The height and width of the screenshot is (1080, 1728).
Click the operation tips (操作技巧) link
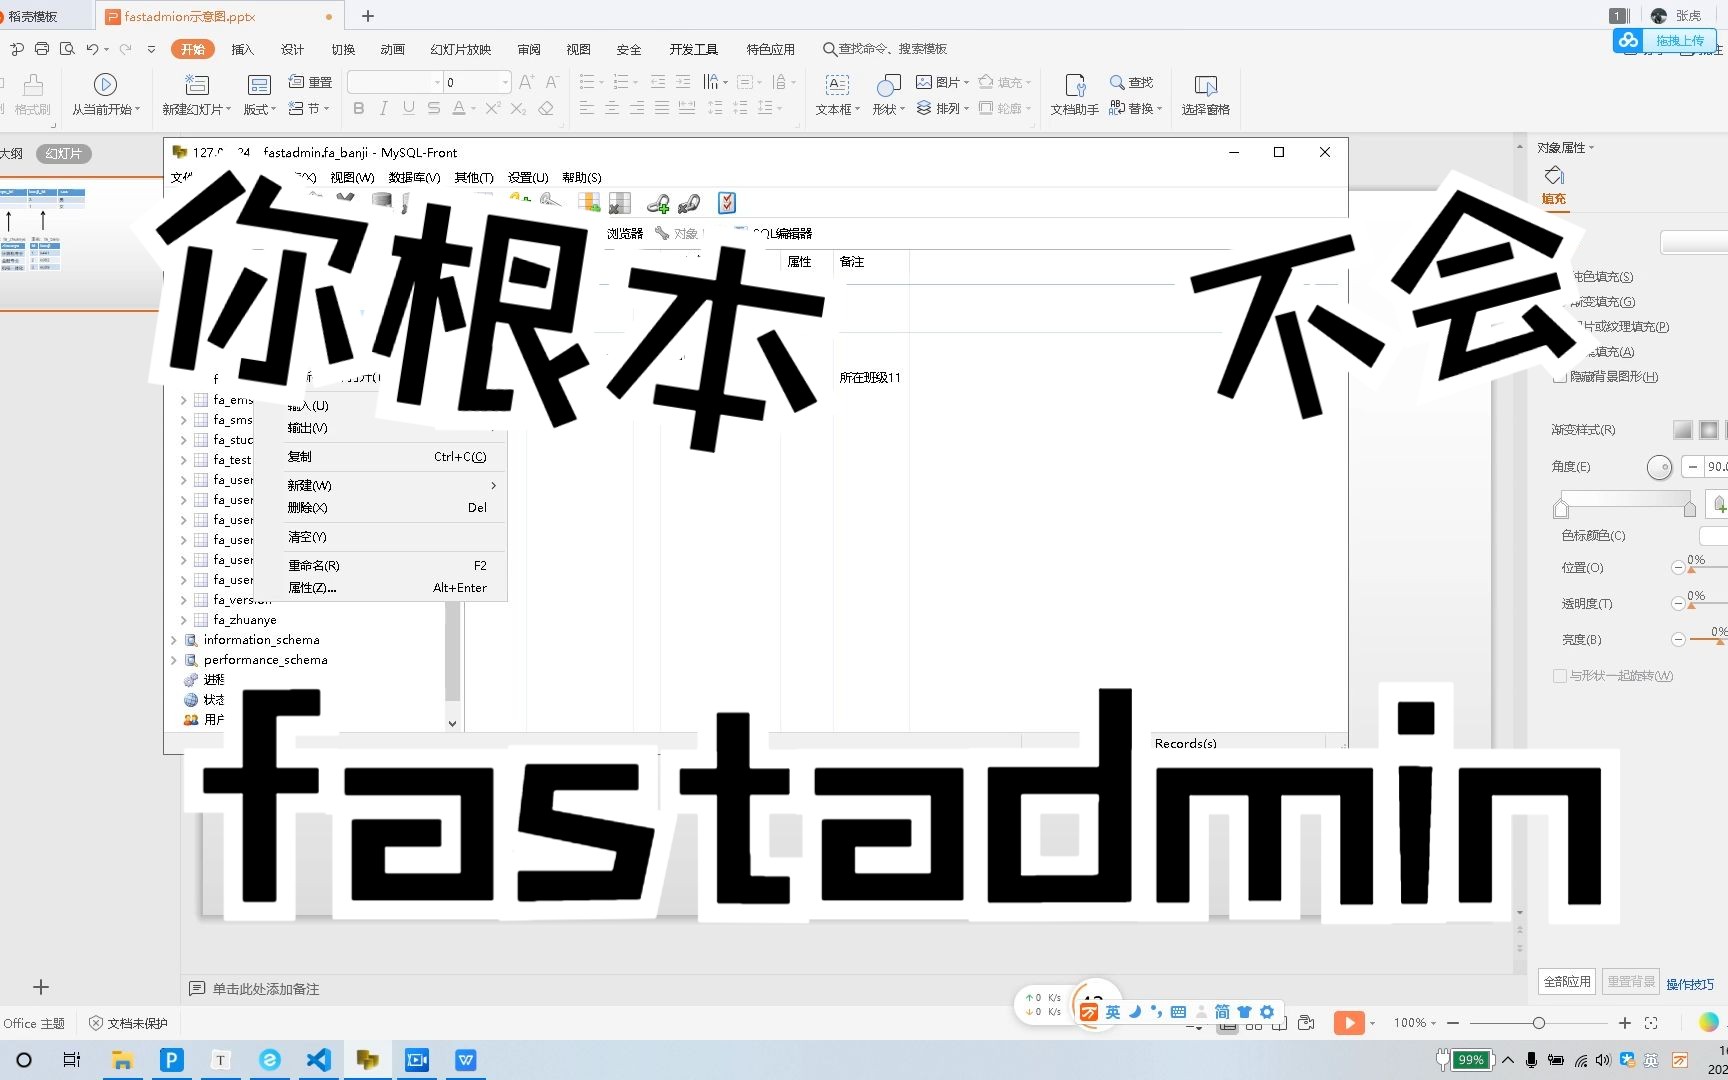pyautogui.click(x=1689, y=984)
